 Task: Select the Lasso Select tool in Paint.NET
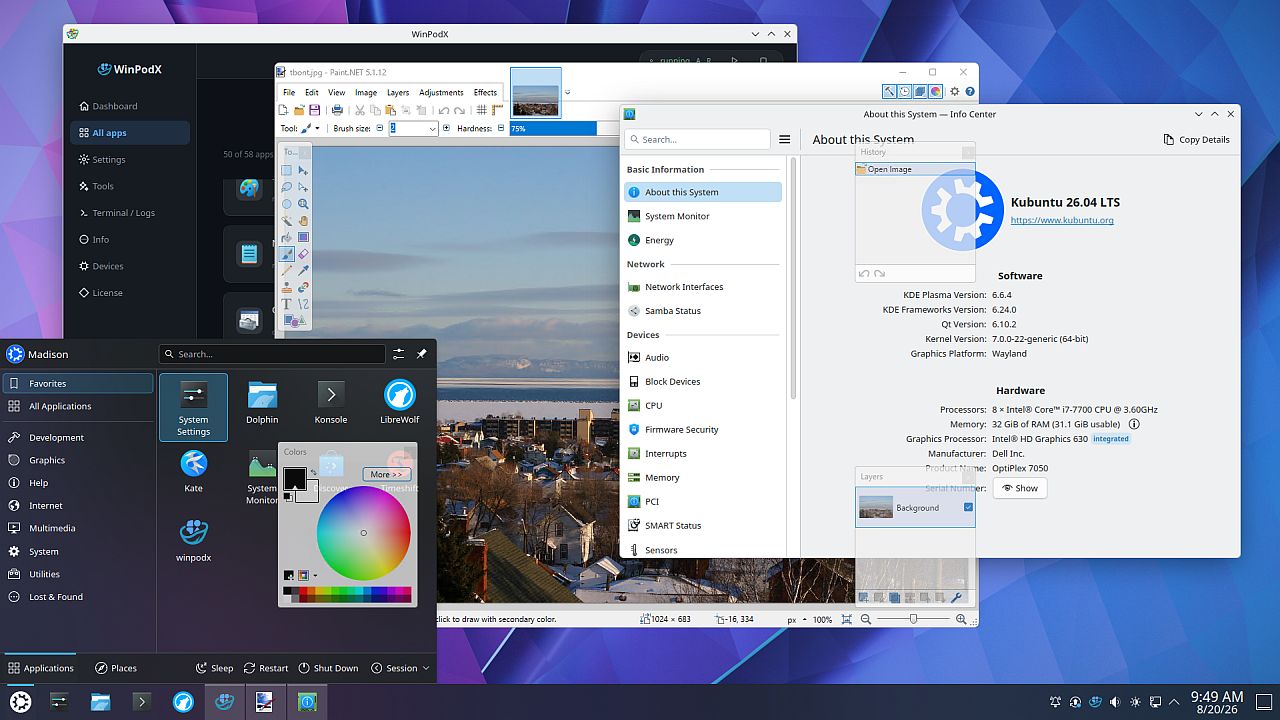click(x=287, y=187)
